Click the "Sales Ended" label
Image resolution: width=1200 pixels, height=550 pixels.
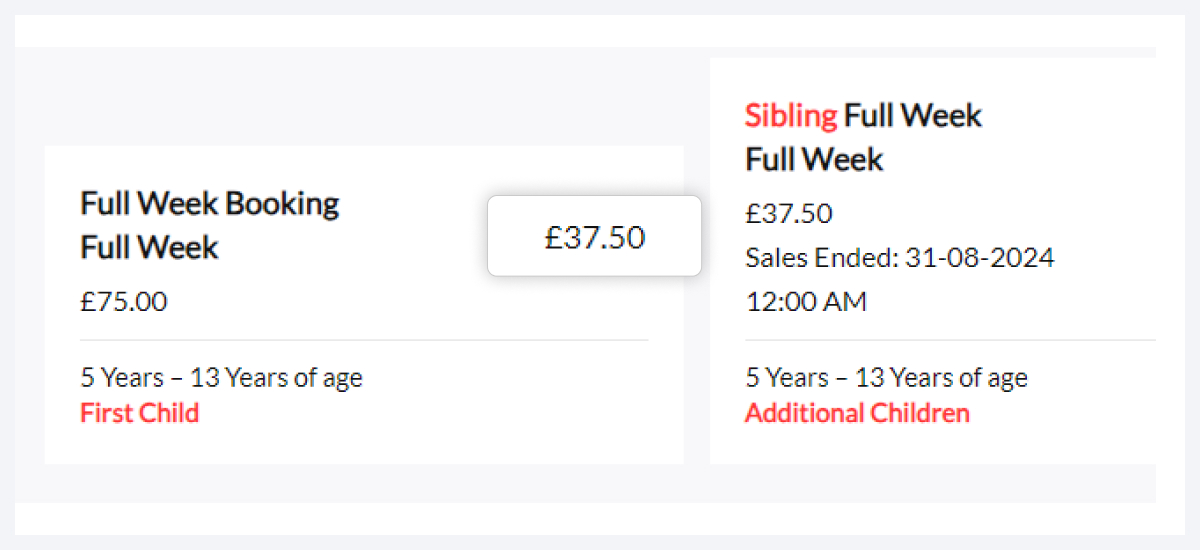click(820, 258)
